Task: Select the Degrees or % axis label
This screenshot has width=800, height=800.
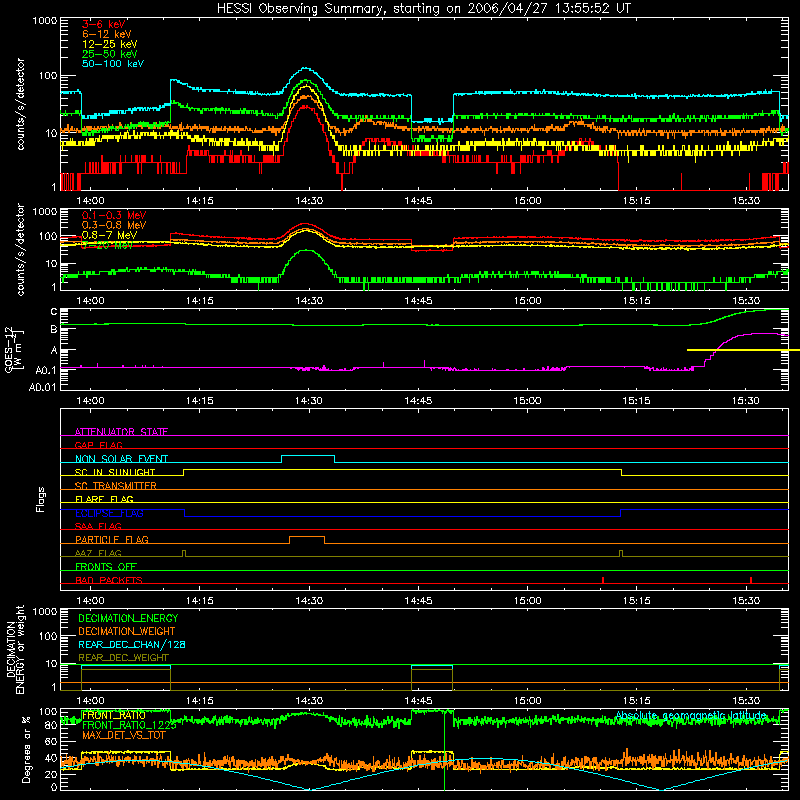Action: pyautogui.click(x=26, y=749)
